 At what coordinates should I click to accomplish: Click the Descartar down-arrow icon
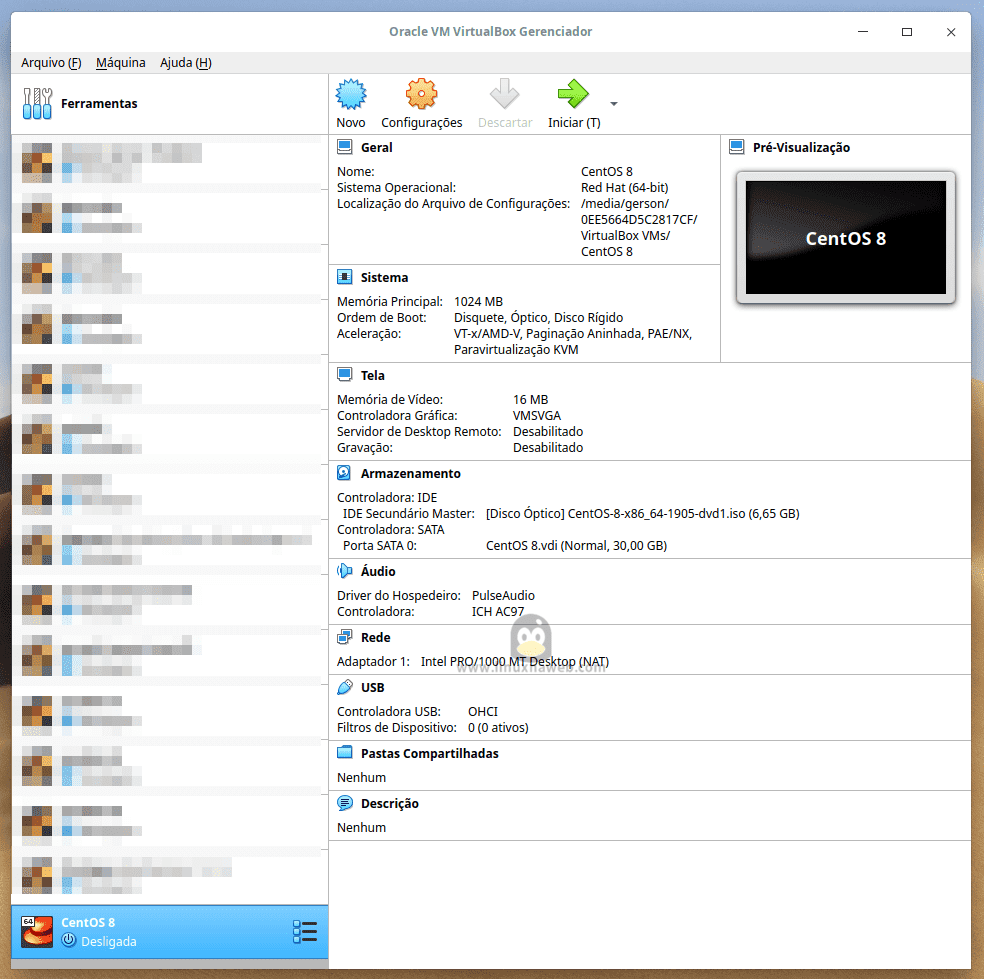pyautogui.click(x=505, y=95)
